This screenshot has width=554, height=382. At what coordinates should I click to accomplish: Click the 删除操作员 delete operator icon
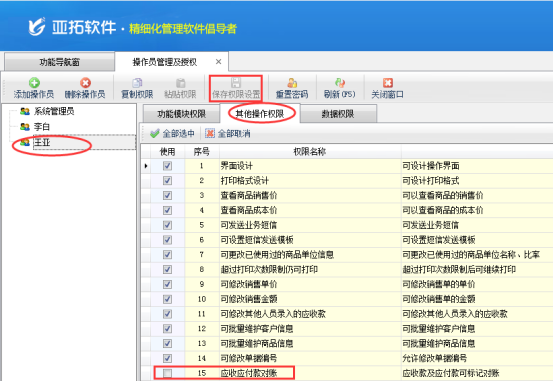pyautogui.click(x=85, y=83)
